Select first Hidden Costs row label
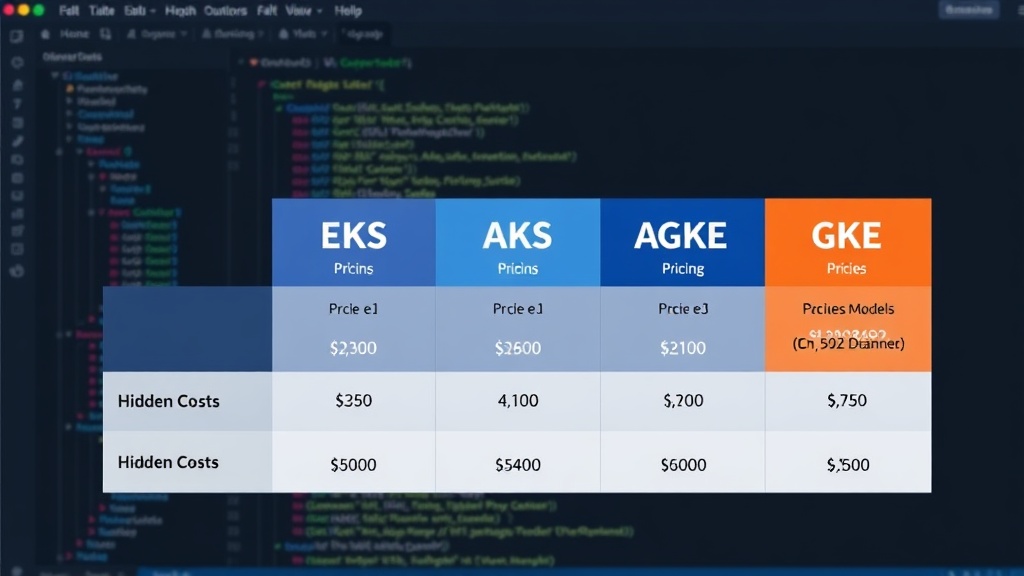The height and width of the screenshot is (576, 1024). click(168, 401)
